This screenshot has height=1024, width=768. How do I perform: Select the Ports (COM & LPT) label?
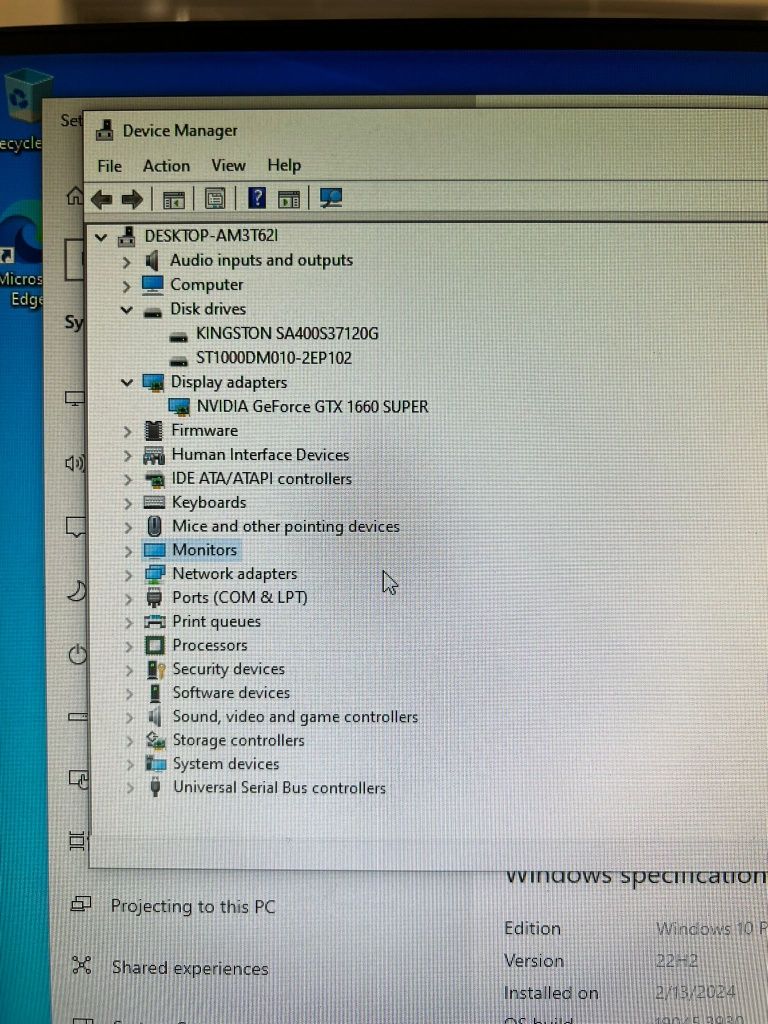pyautogui.click(x=240, y=598)
